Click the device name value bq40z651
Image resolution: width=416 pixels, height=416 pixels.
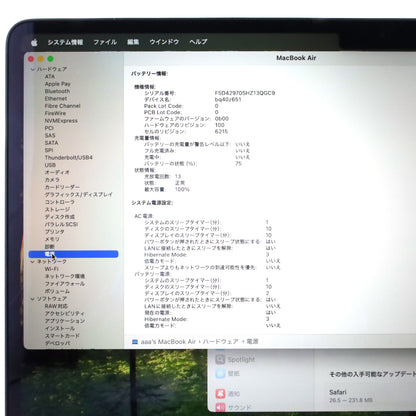228,99
